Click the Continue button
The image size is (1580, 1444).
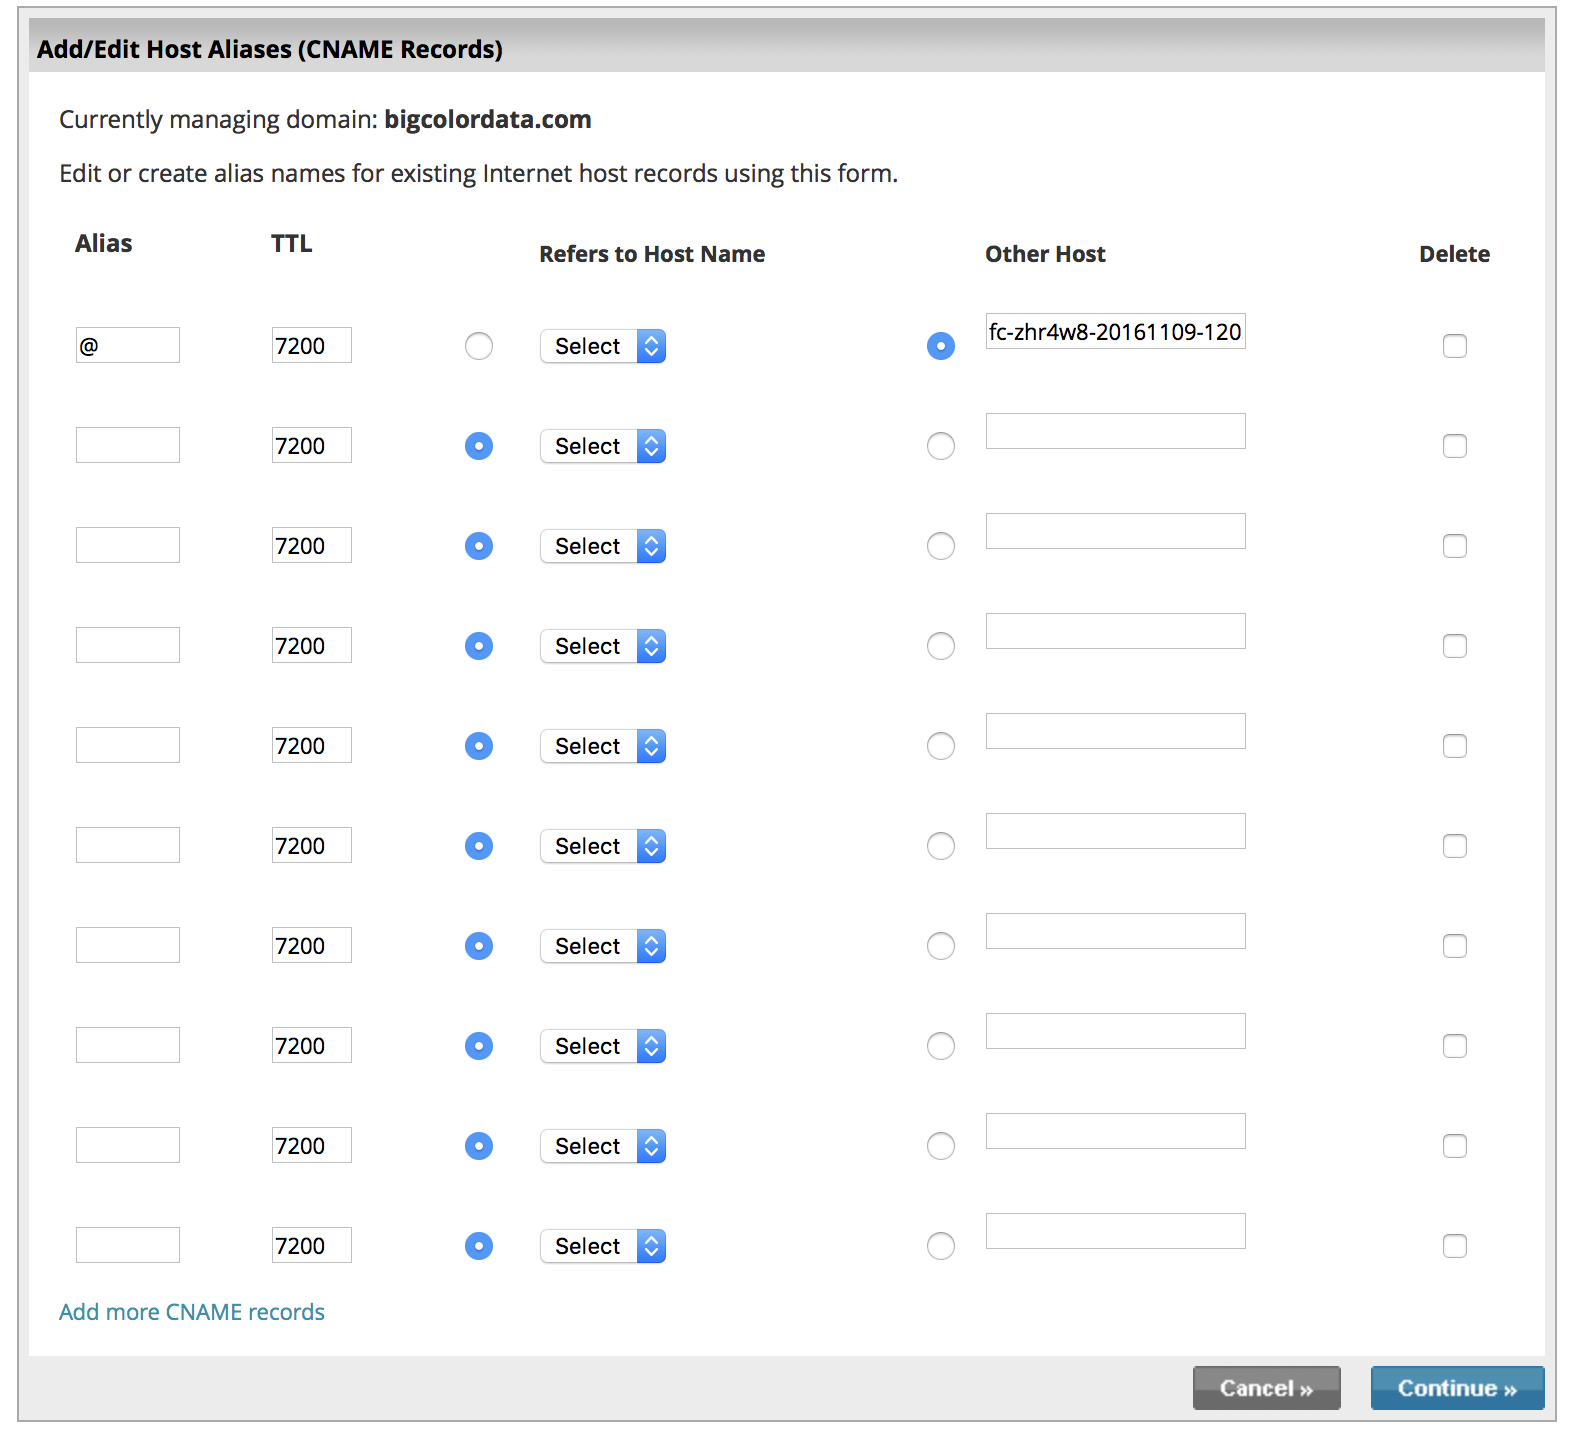(x=1456, y=1388)
